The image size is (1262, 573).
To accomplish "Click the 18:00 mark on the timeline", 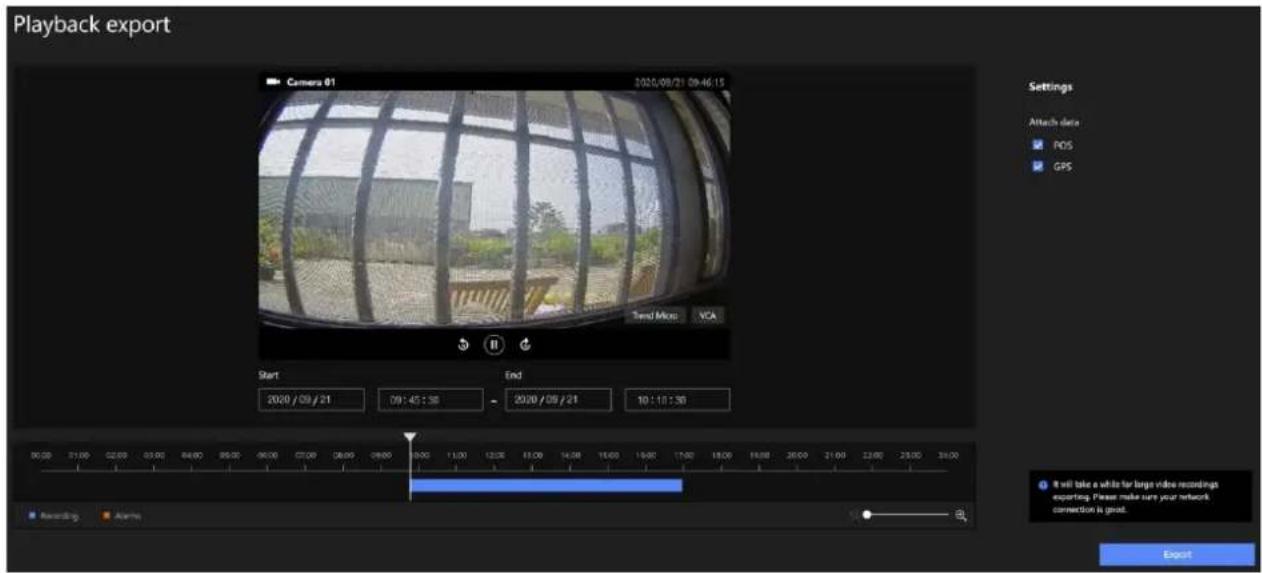I will [721, 454].
